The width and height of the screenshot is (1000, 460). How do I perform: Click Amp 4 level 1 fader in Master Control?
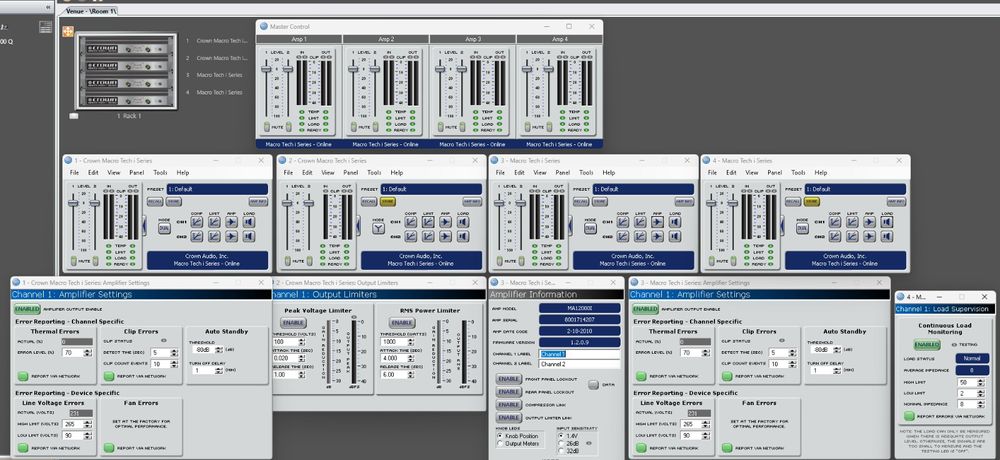coord(527,69)
